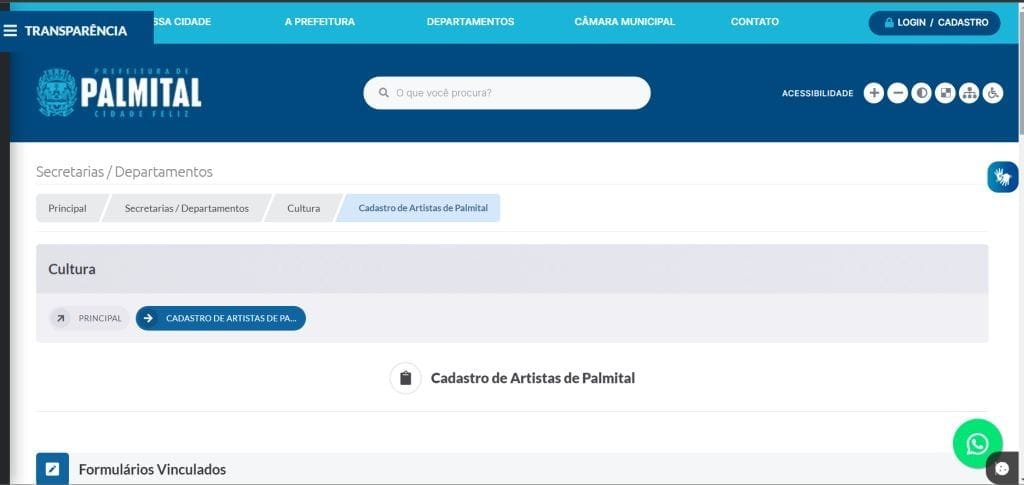Go to Principal in the breadcrumb
This screenshot has height=485, width=1024.
67,208
